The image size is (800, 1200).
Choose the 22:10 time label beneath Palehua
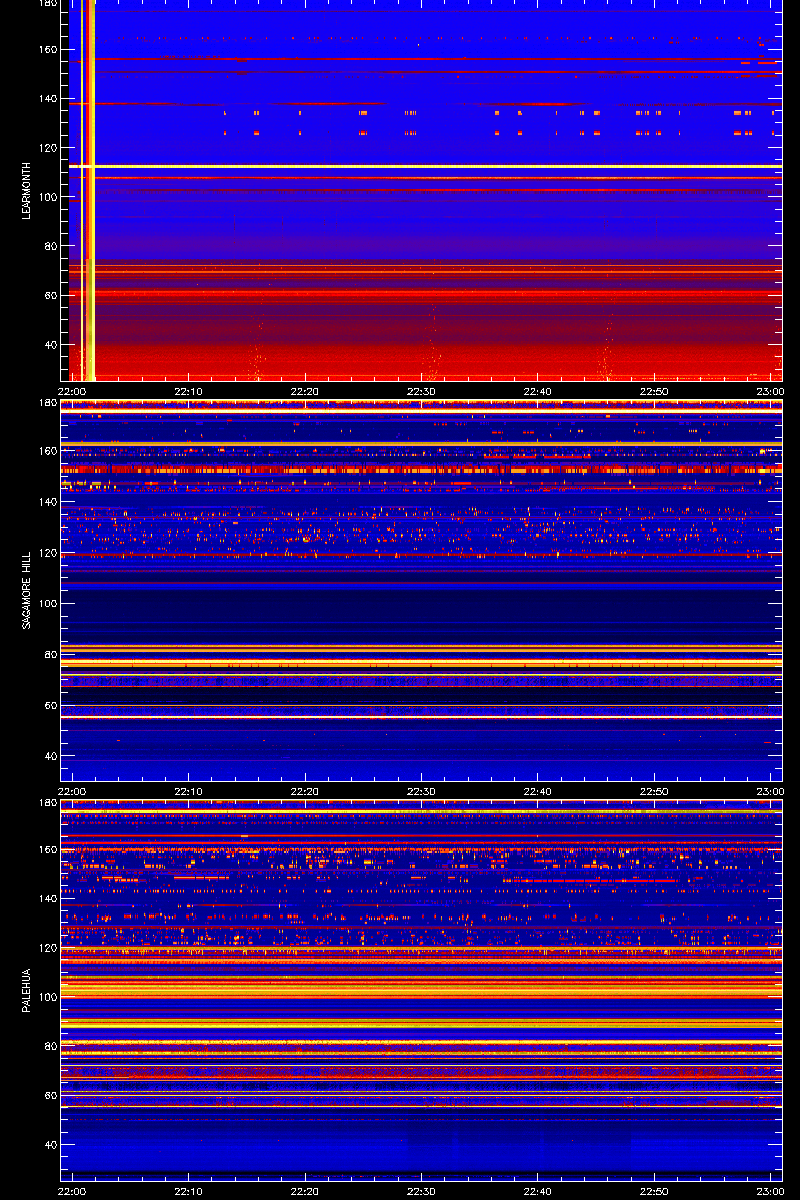(189, 1191)
